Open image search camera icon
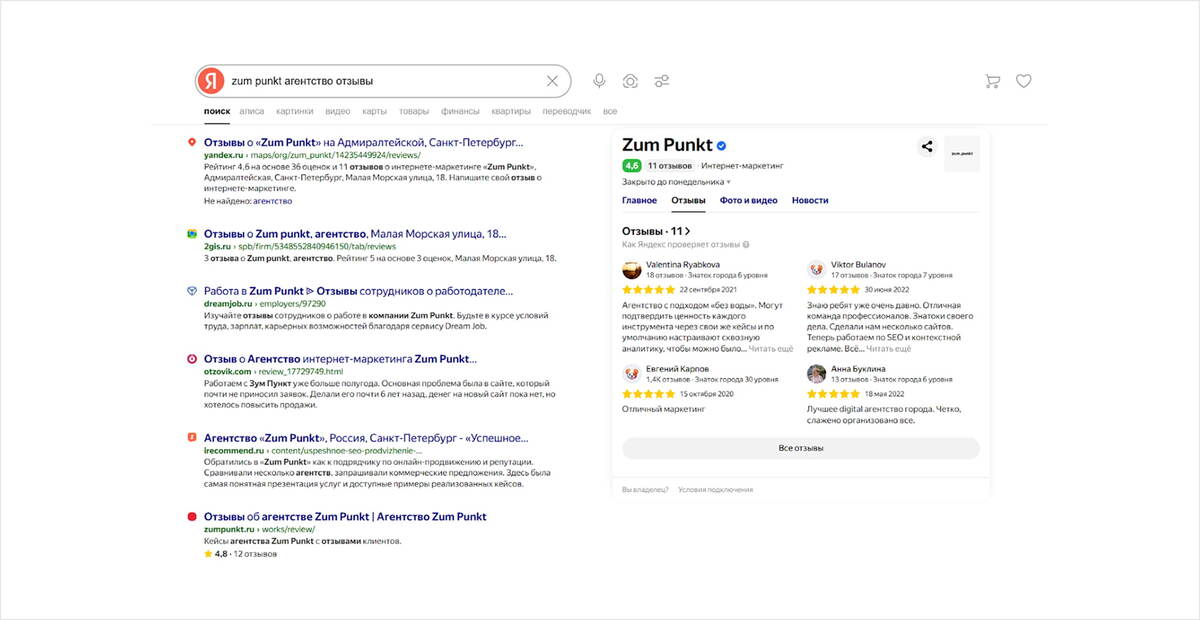 coord(630,81)
